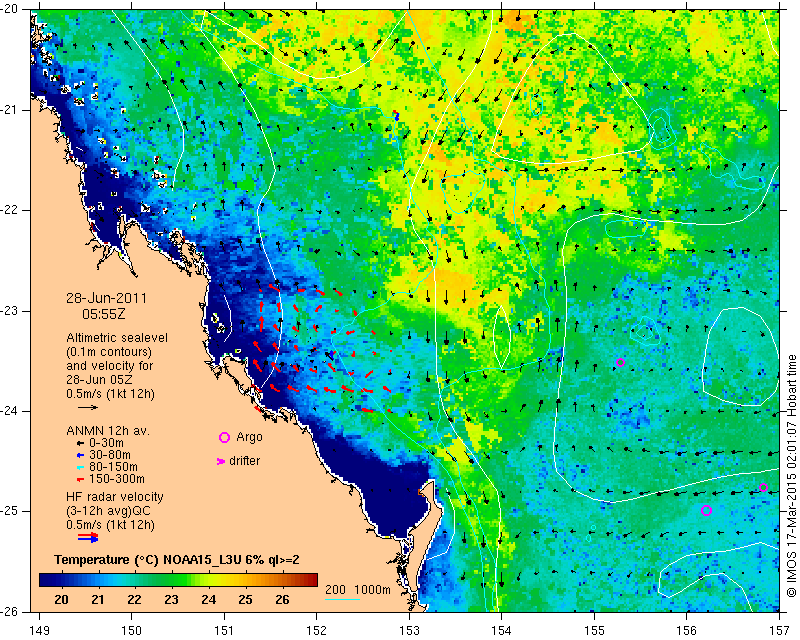
Task: Click the longitude axis label '149'
Action: [39, 631]
